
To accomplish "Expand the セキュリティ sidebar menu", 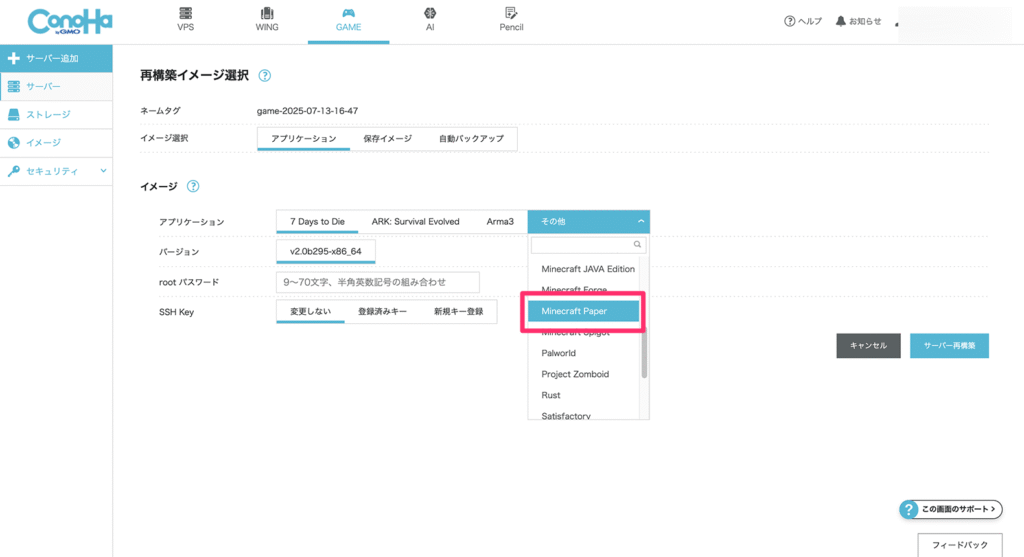I will click(56, 171).
